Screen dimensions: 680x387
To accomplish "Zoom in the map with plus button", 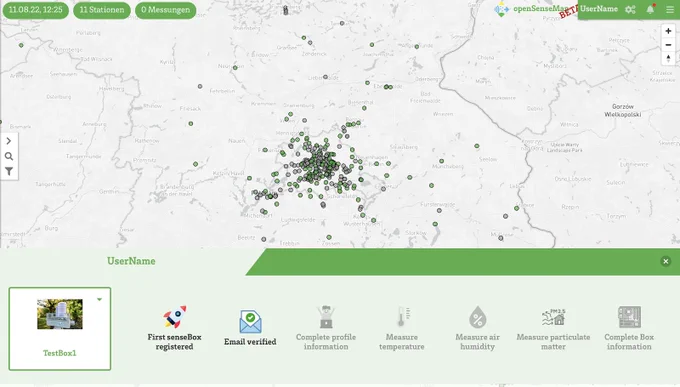I will (x=668, y=31).
